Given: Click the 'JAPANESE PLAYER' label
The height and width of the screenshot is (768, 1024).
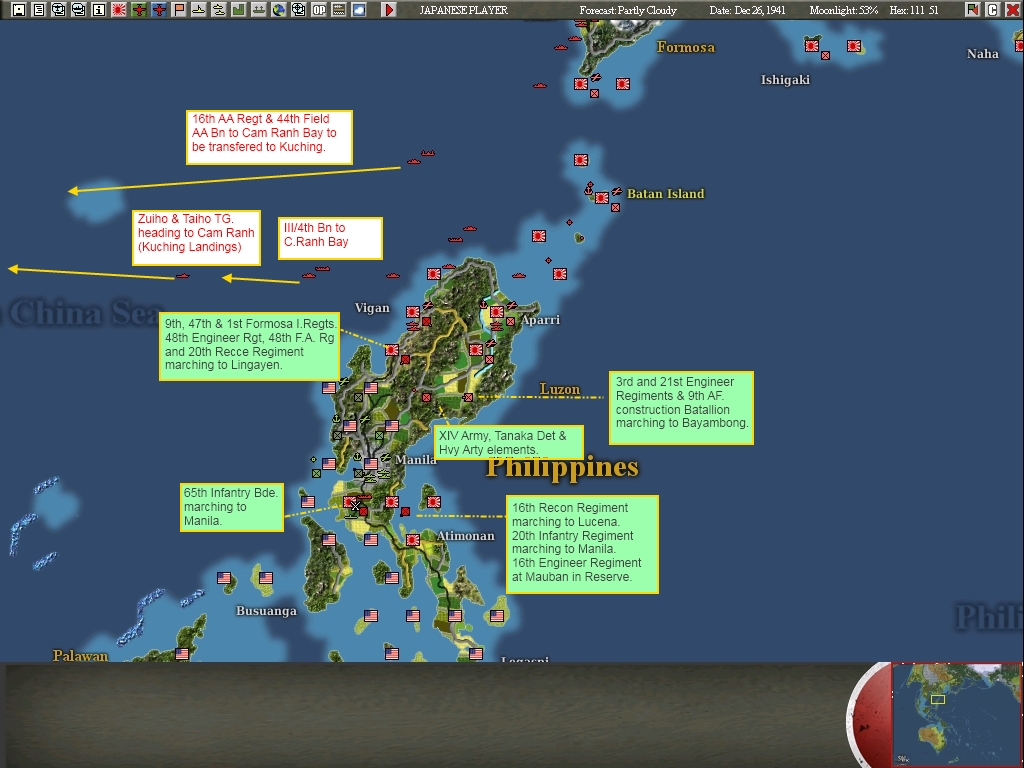Looking at the screenshot, I should click(x=463, y=10).
